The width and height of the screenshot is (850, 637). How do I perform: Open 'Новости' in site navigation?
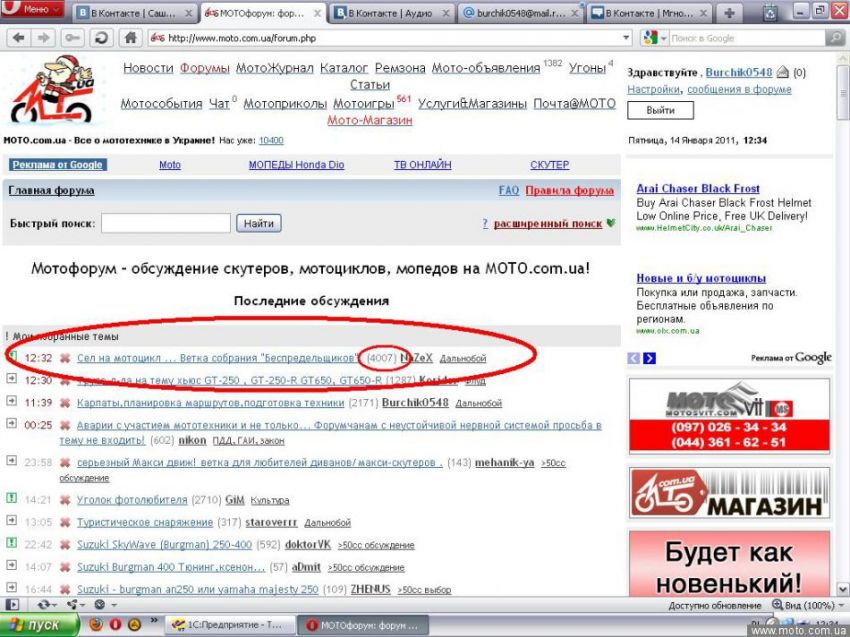click(x=148, y=68)
